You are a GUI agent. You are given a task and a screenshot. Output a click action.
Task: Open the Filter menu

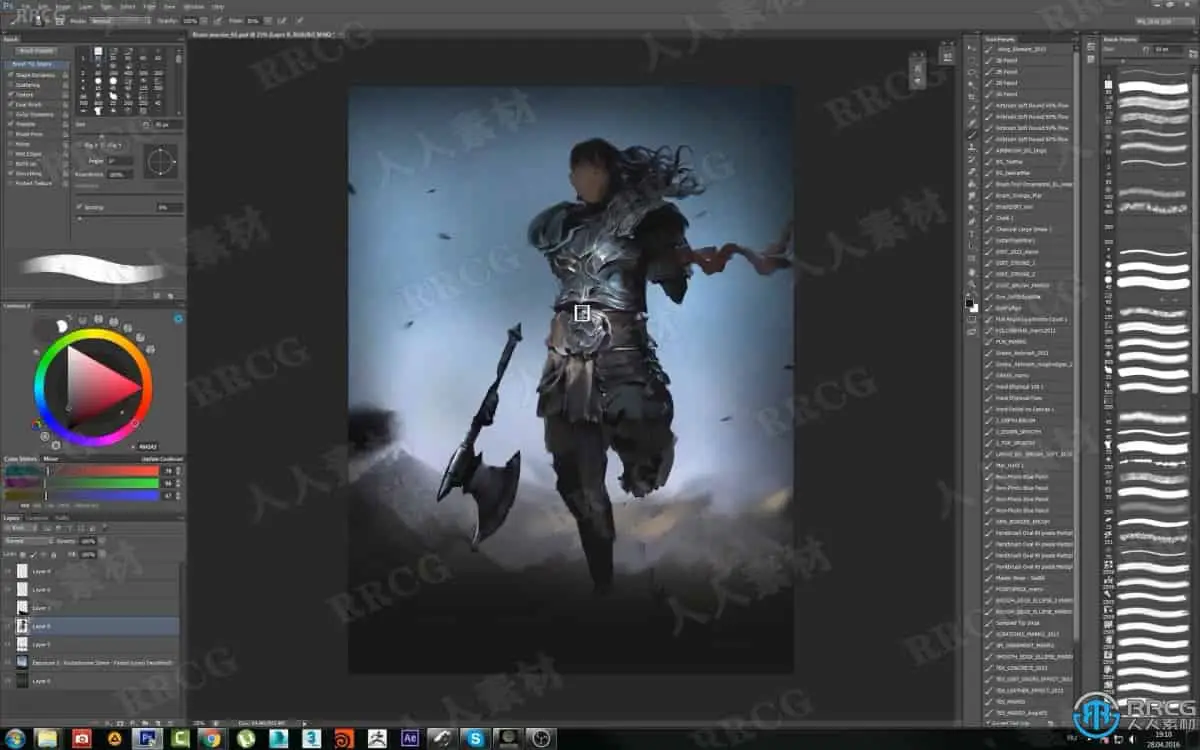(x=149, y=6)
